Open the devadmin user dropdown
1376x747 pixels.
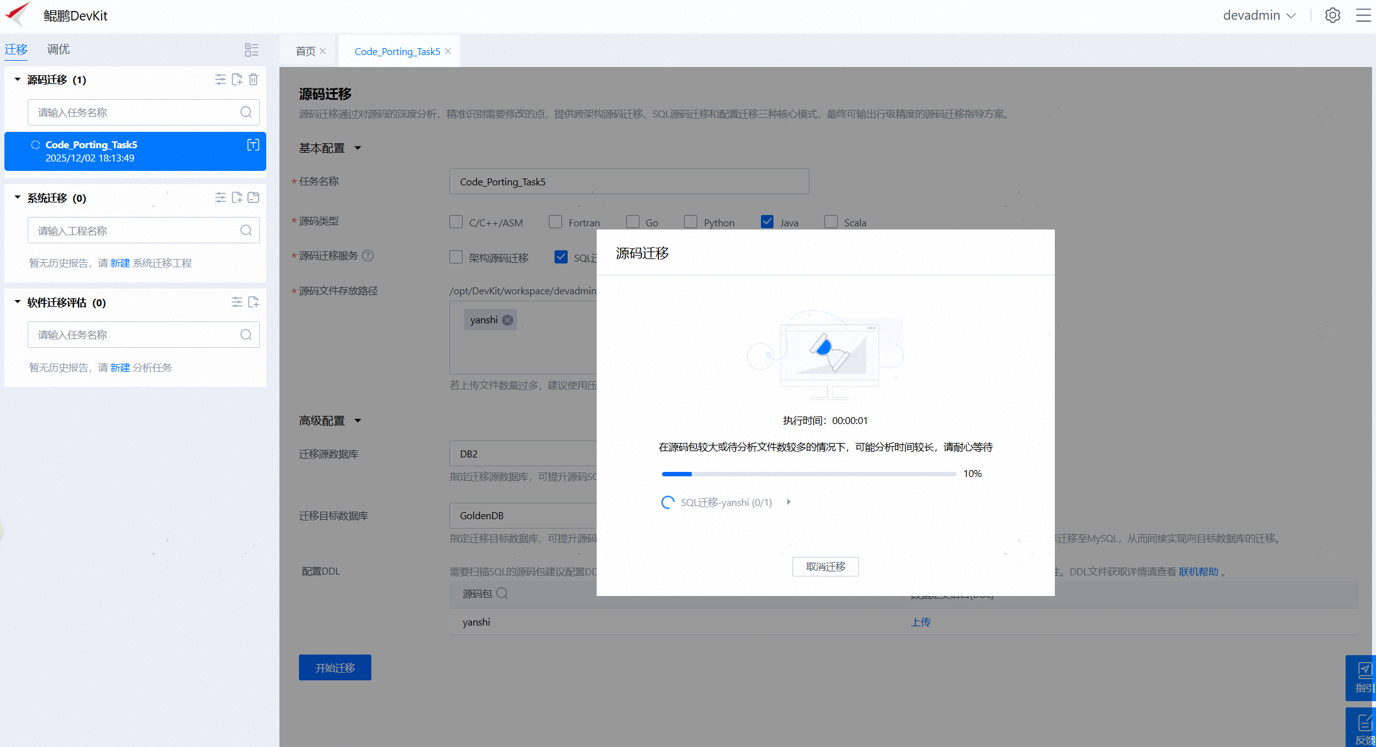(x=1259, y=15)
